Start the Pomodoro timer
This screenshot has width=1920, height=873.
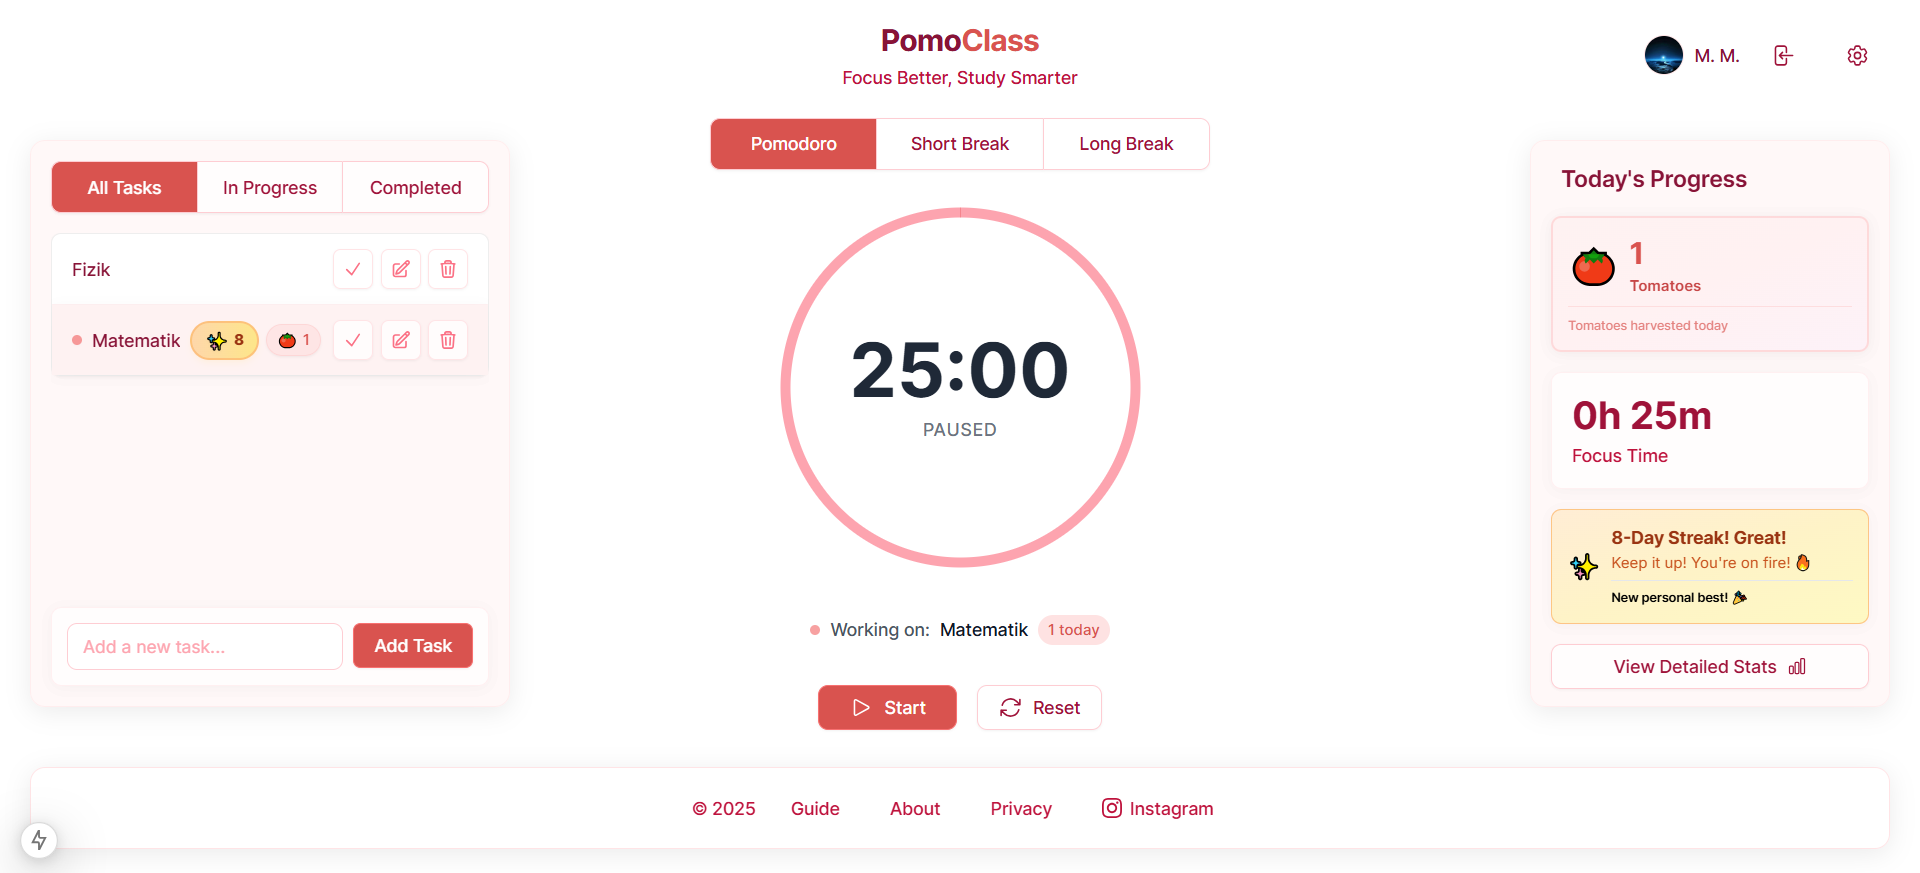(886, 707)
